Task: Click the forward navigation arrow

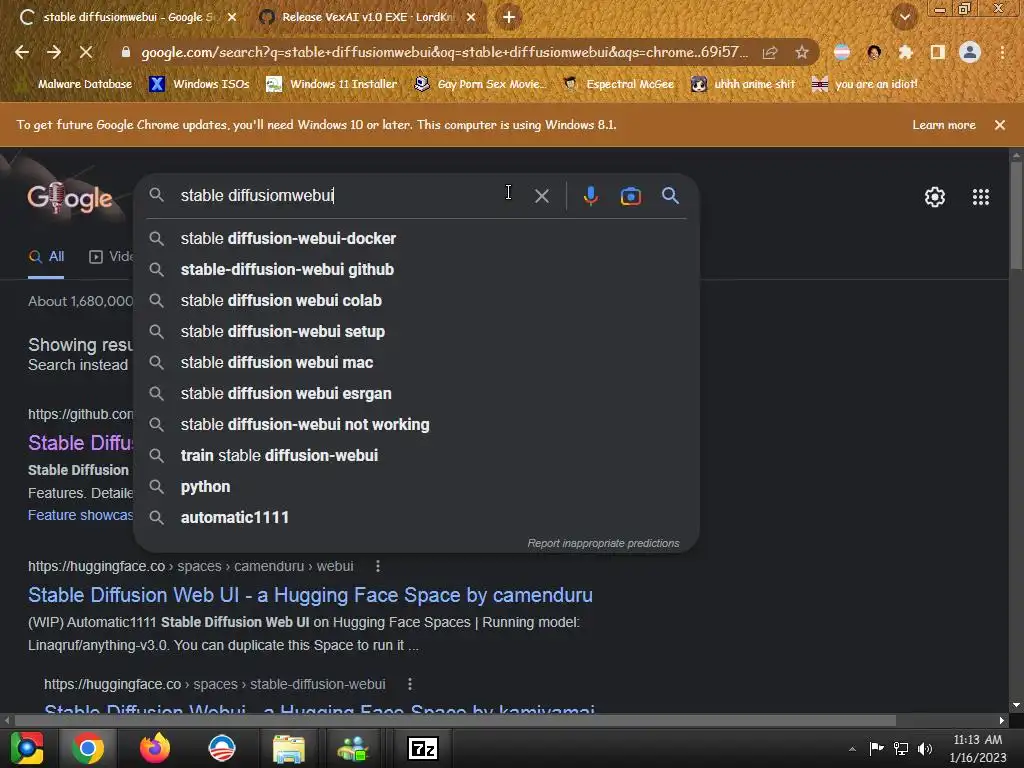Action: coord(54,52)
